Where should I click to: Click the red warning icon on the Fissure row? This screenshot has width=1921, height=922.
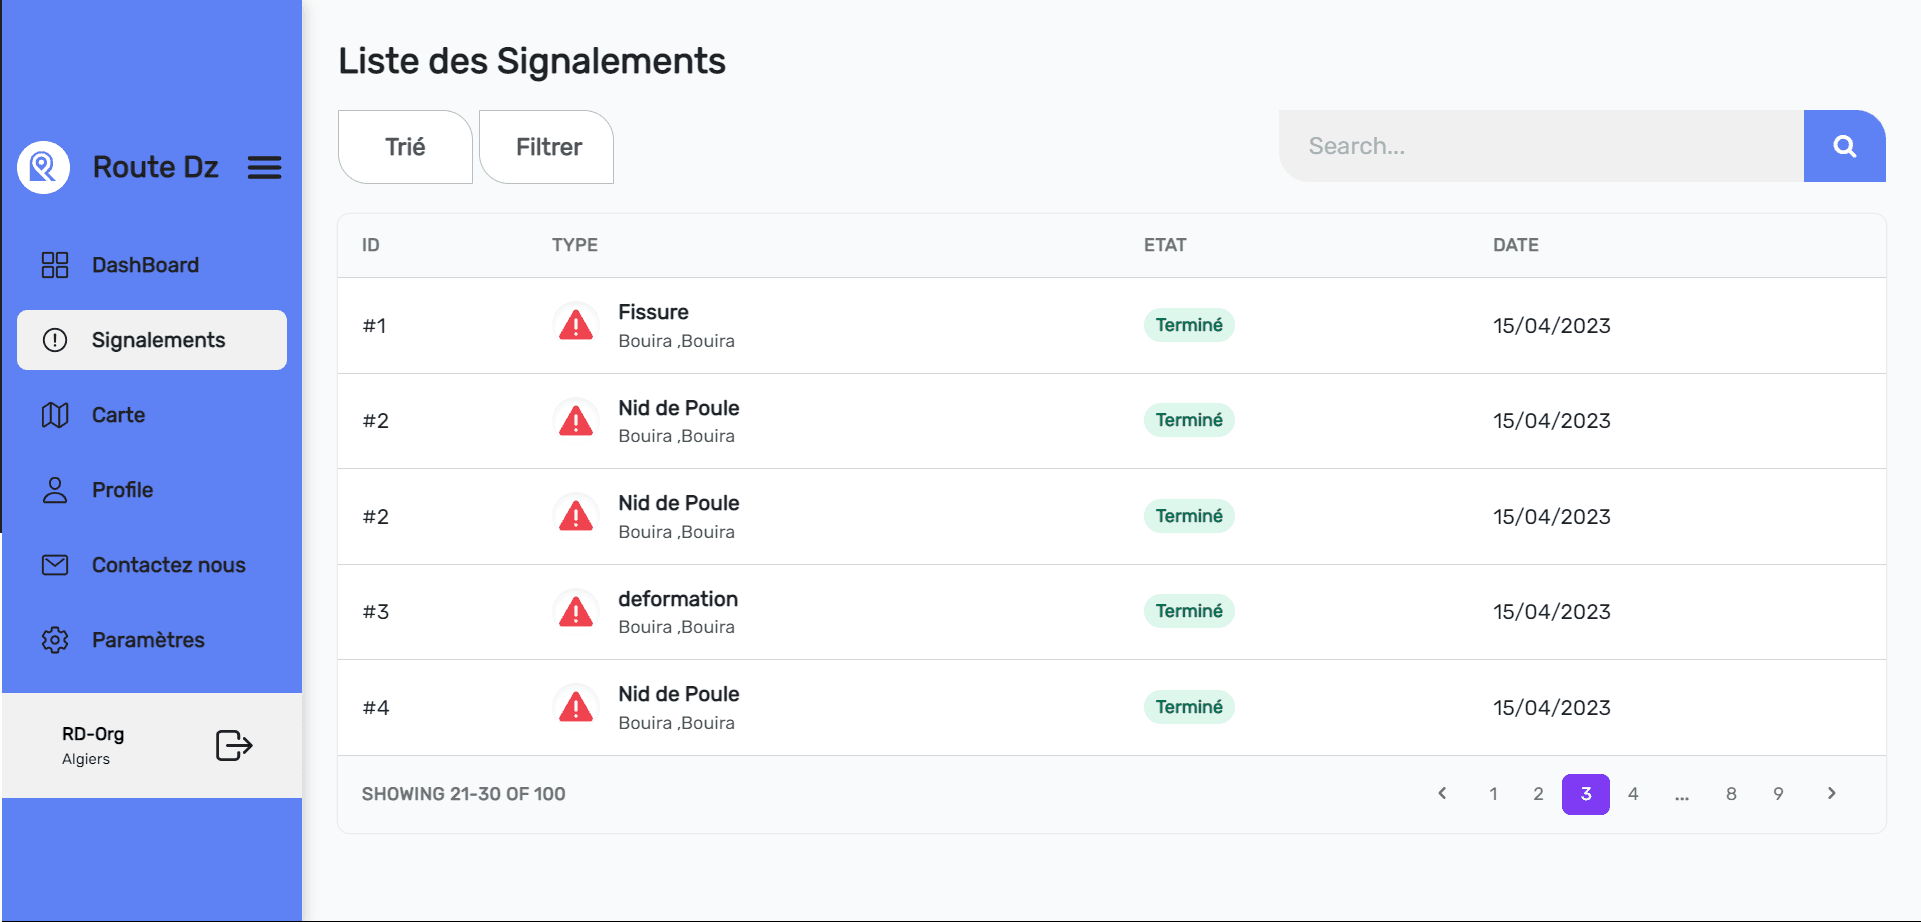click(x=576, y=324)
